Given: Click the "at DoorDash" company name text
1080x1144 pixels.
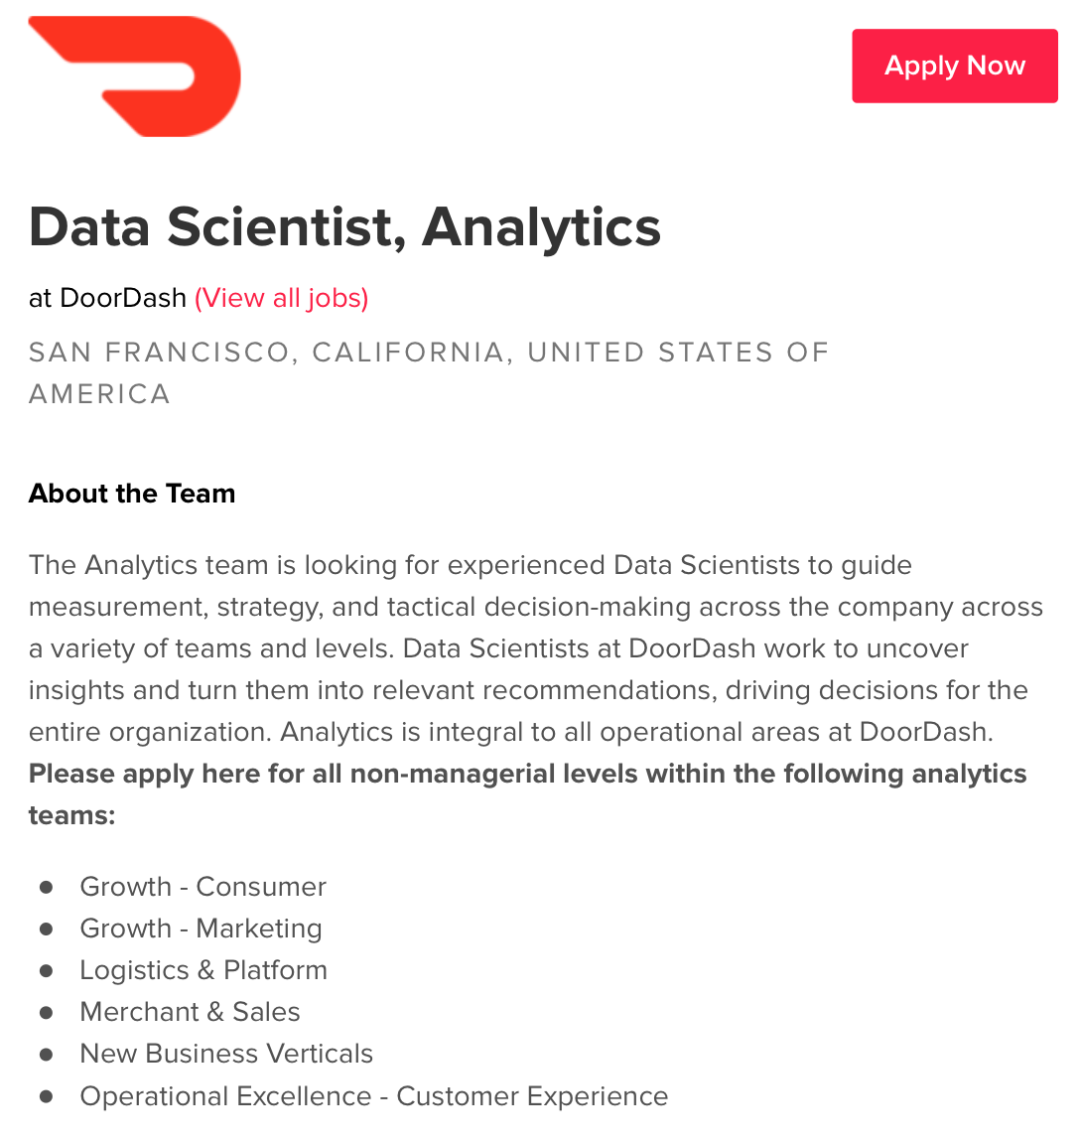Looking at the screenshot, I should pos(107,298).
